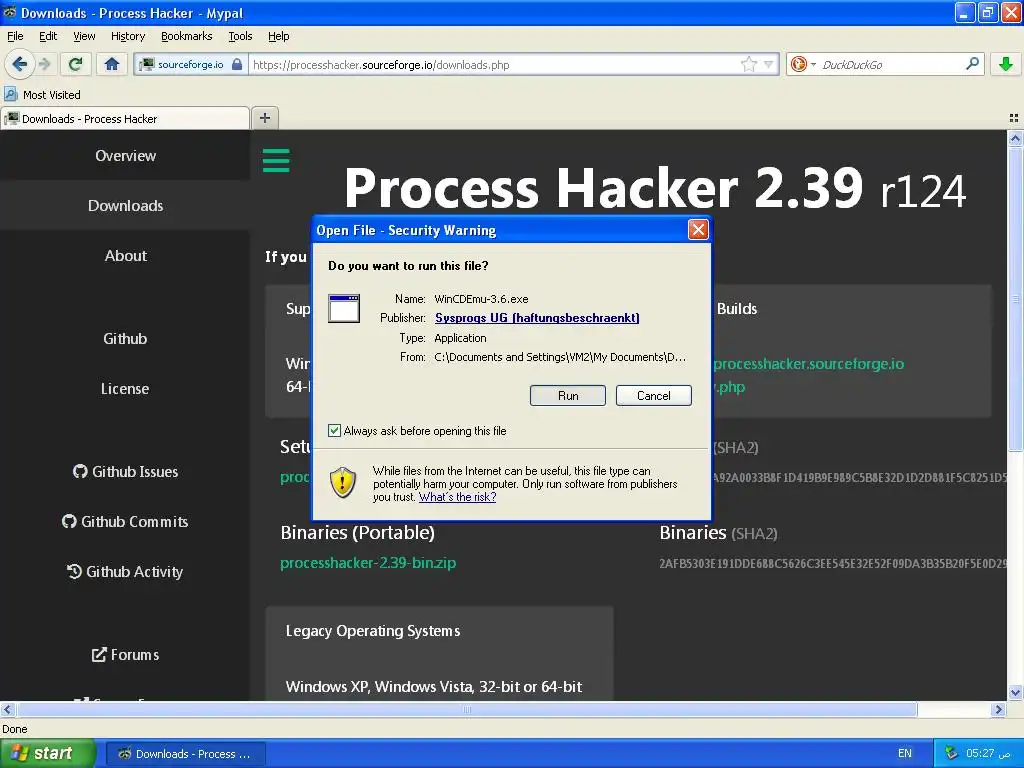Image resolution: width=1024 pixels, height=768 pixels.
Task: Open the URL history dropdown arrow
Action: click(769, 64)
